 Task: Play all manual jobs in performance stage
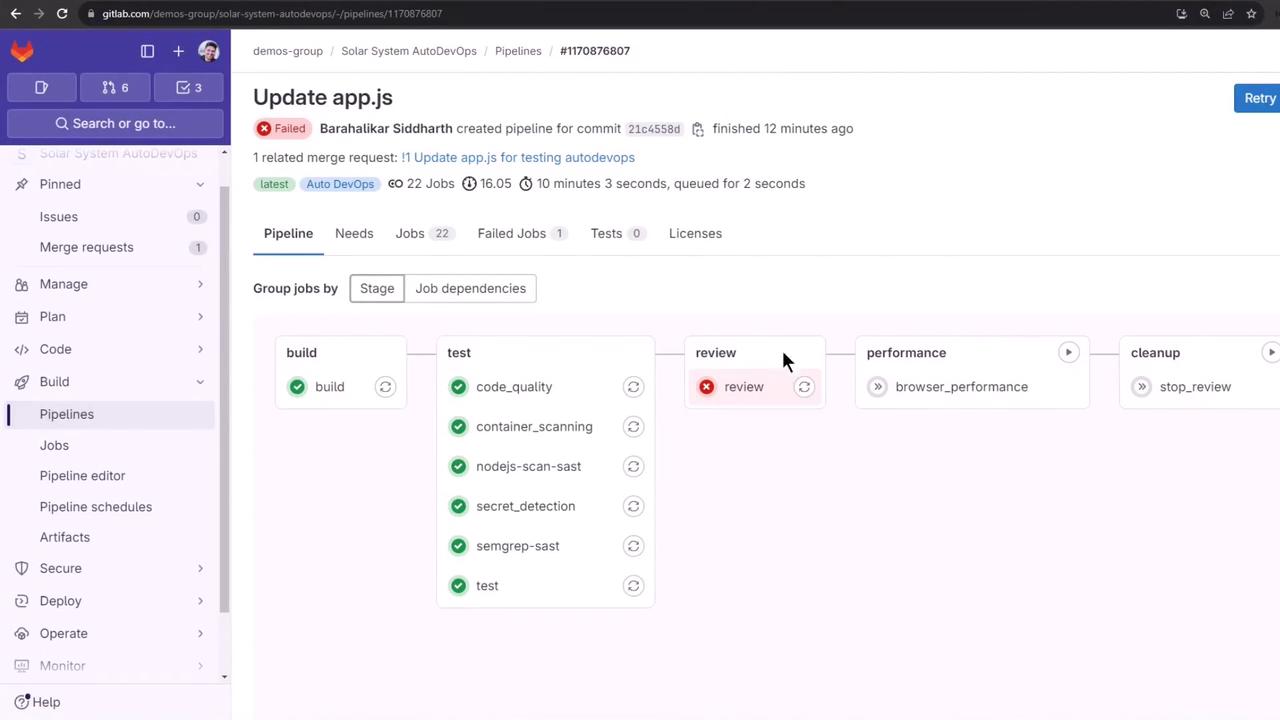(1068, 352)
